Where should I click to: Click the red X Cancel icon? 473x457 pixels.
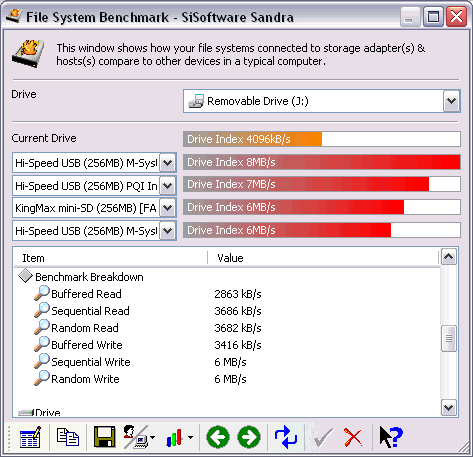point(353,437)
